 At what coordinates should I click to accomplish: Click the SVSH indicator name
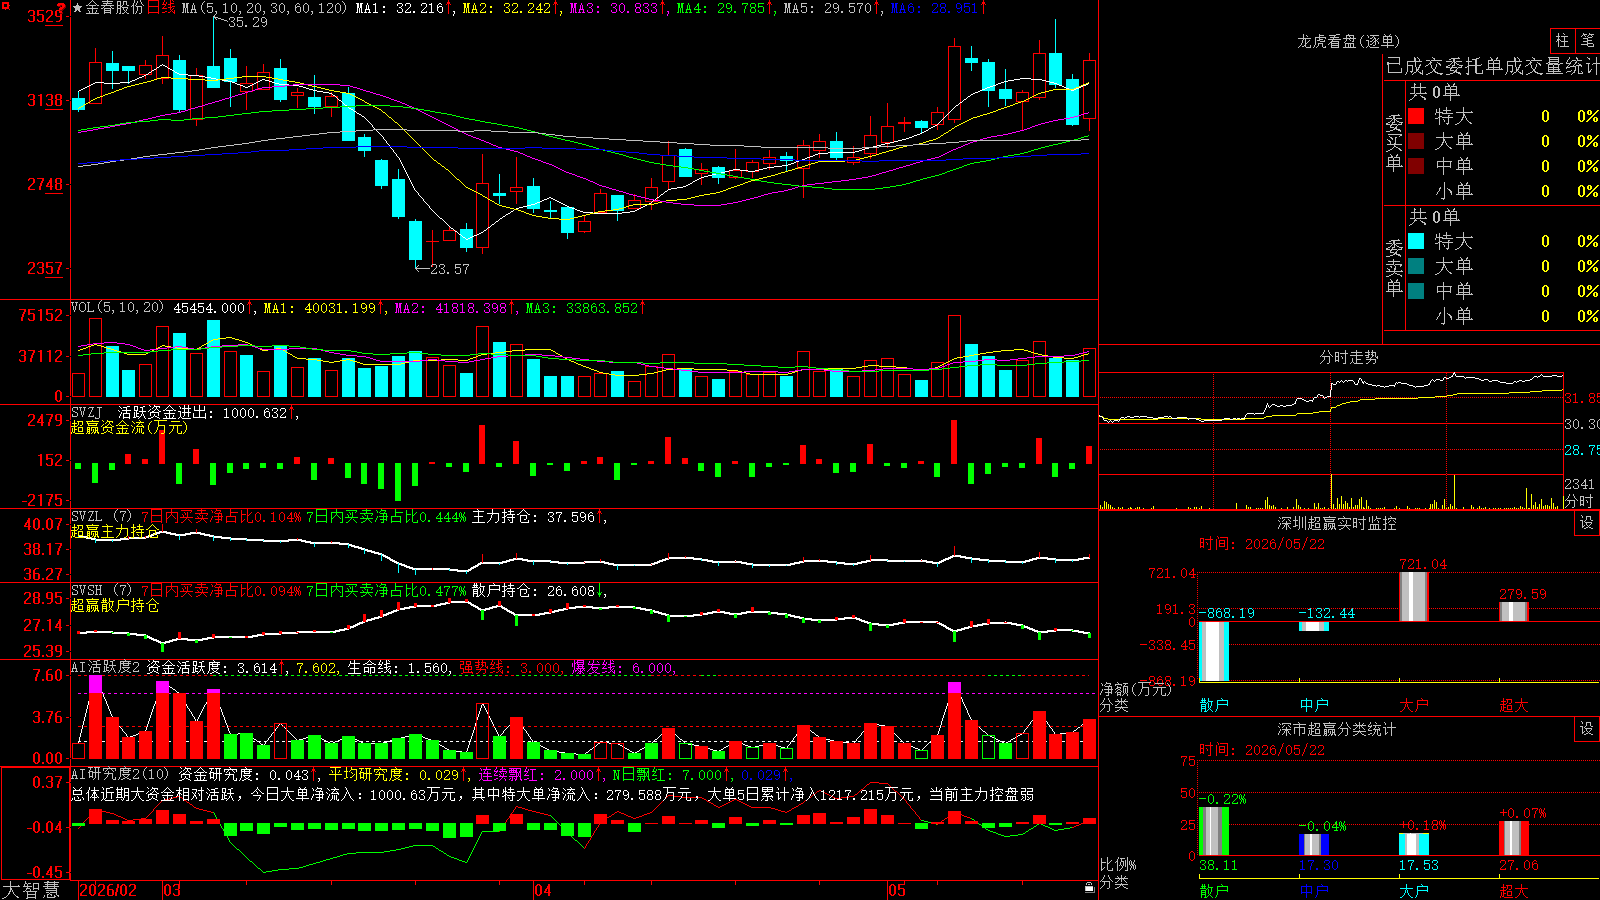[x=87, y=591]
